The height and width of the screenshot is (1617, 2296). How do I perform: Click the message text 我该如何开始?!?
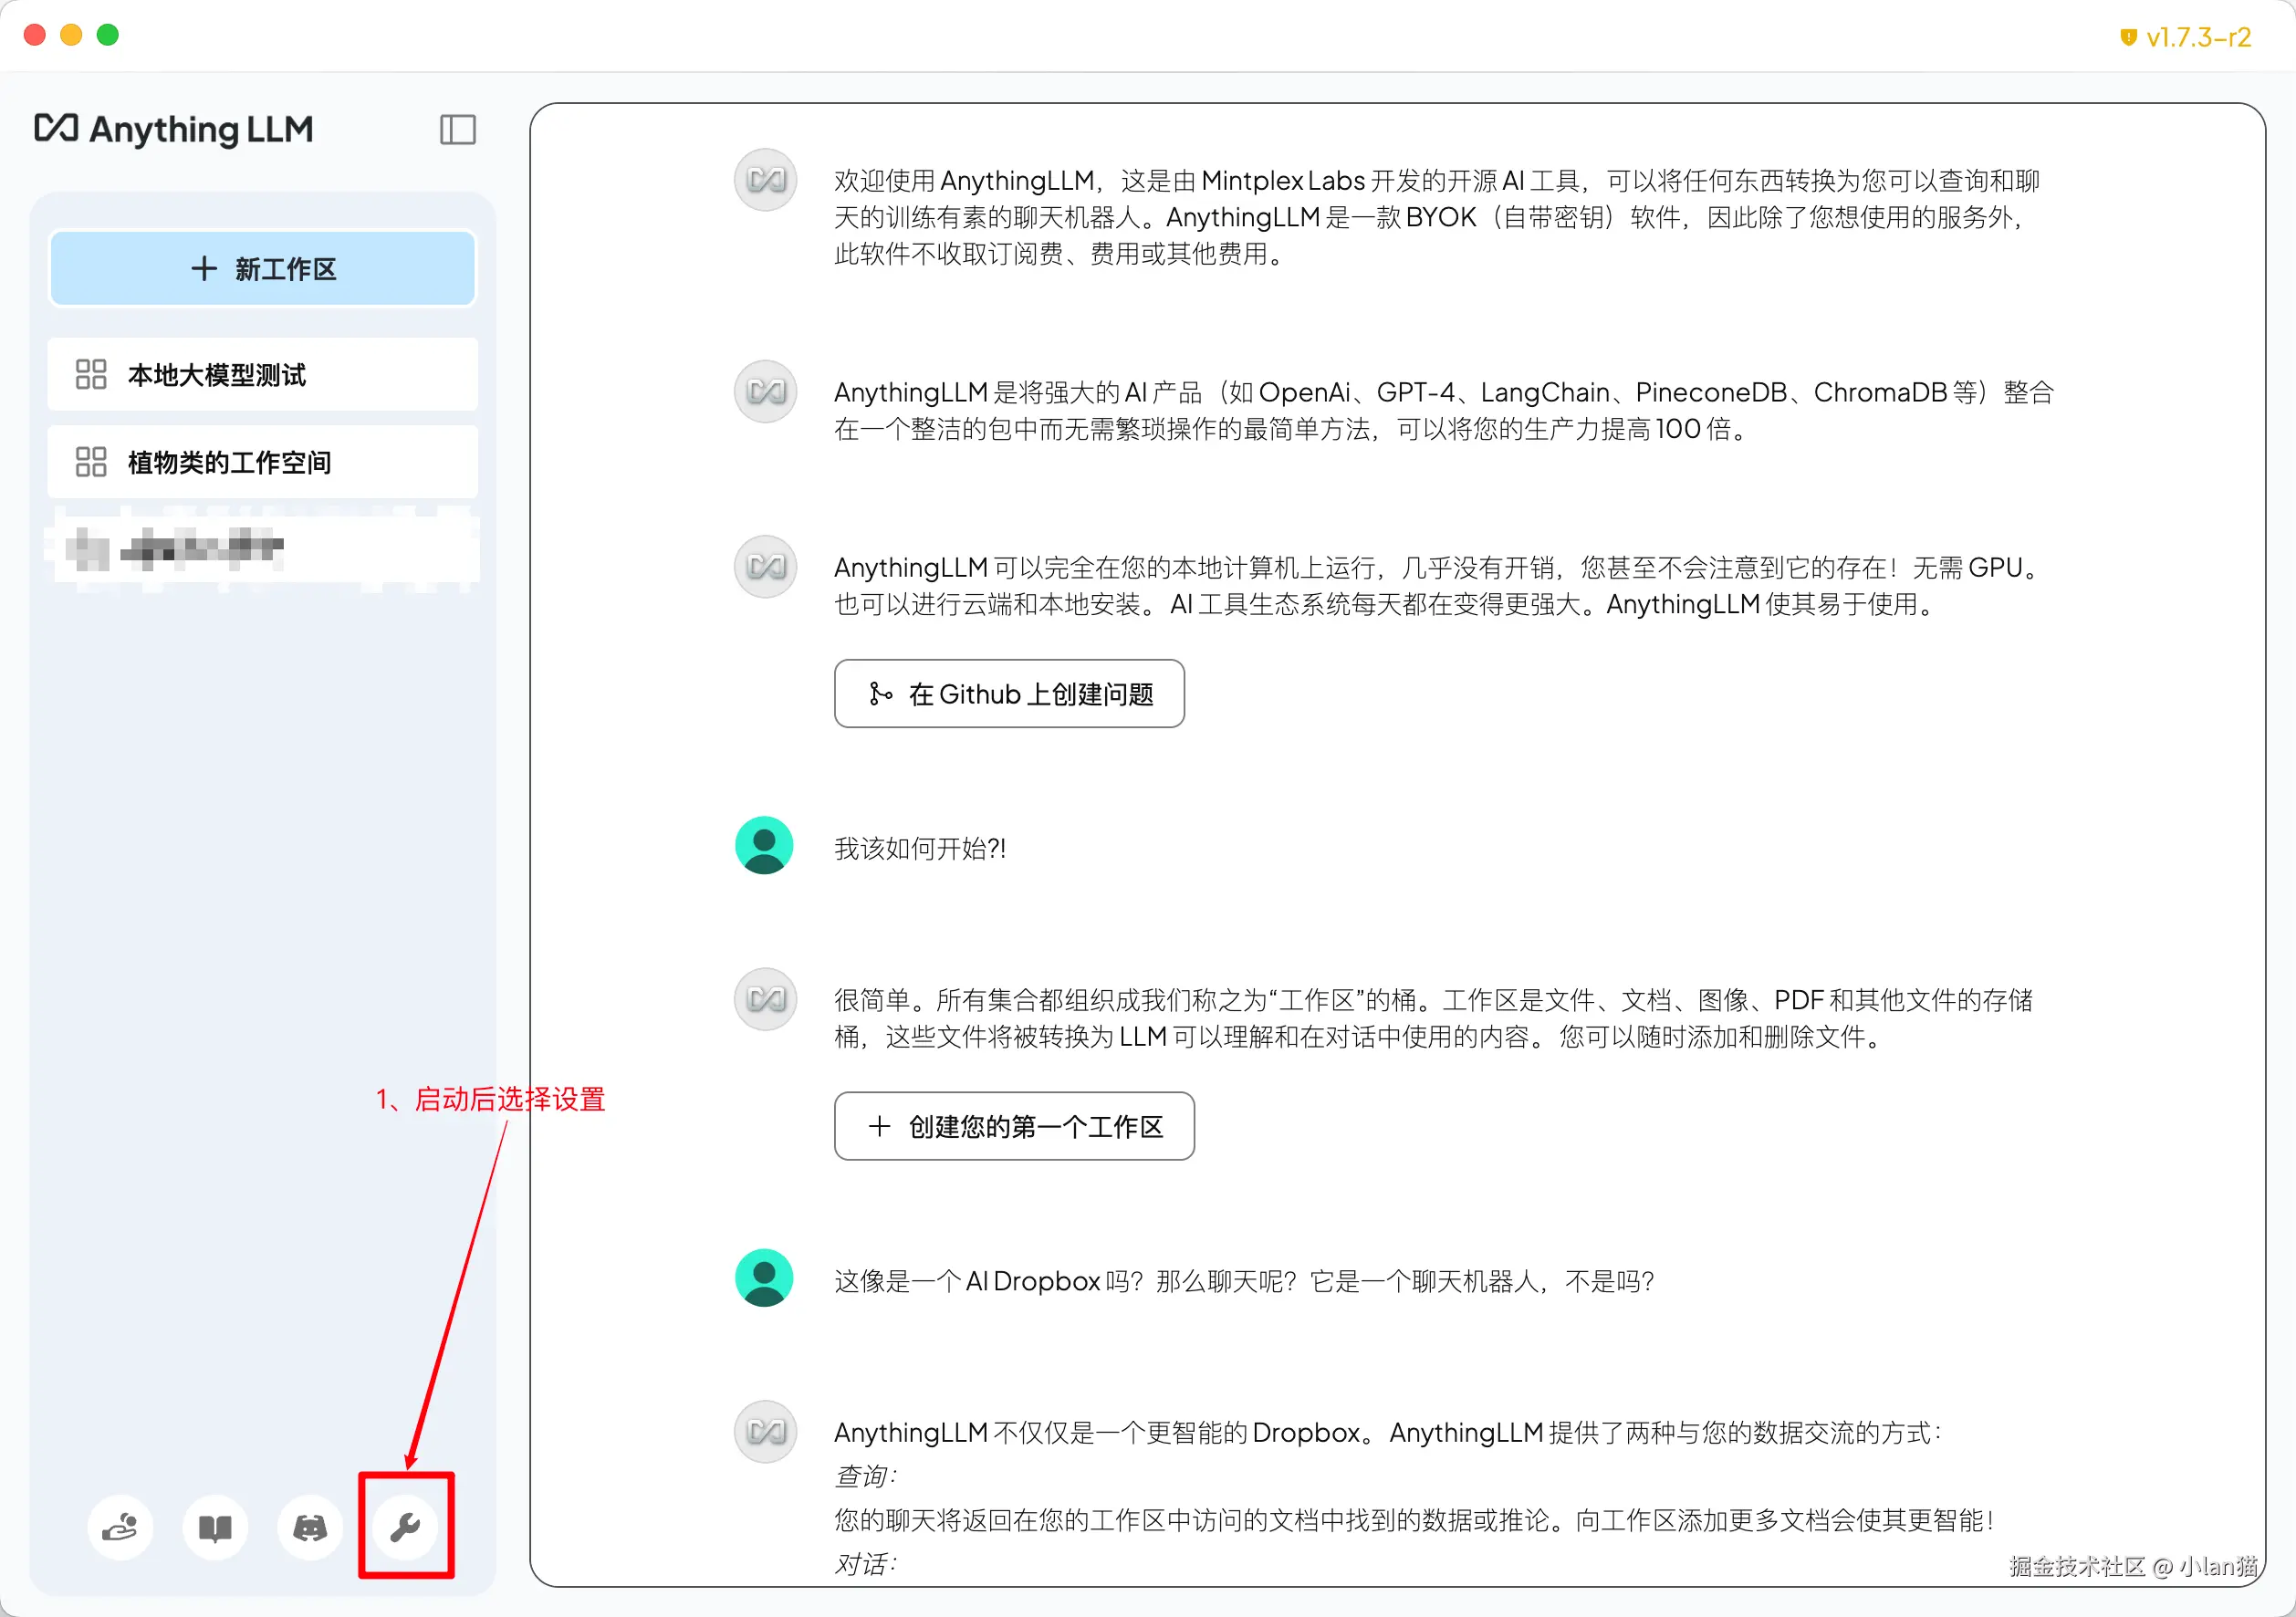[920, 849]
